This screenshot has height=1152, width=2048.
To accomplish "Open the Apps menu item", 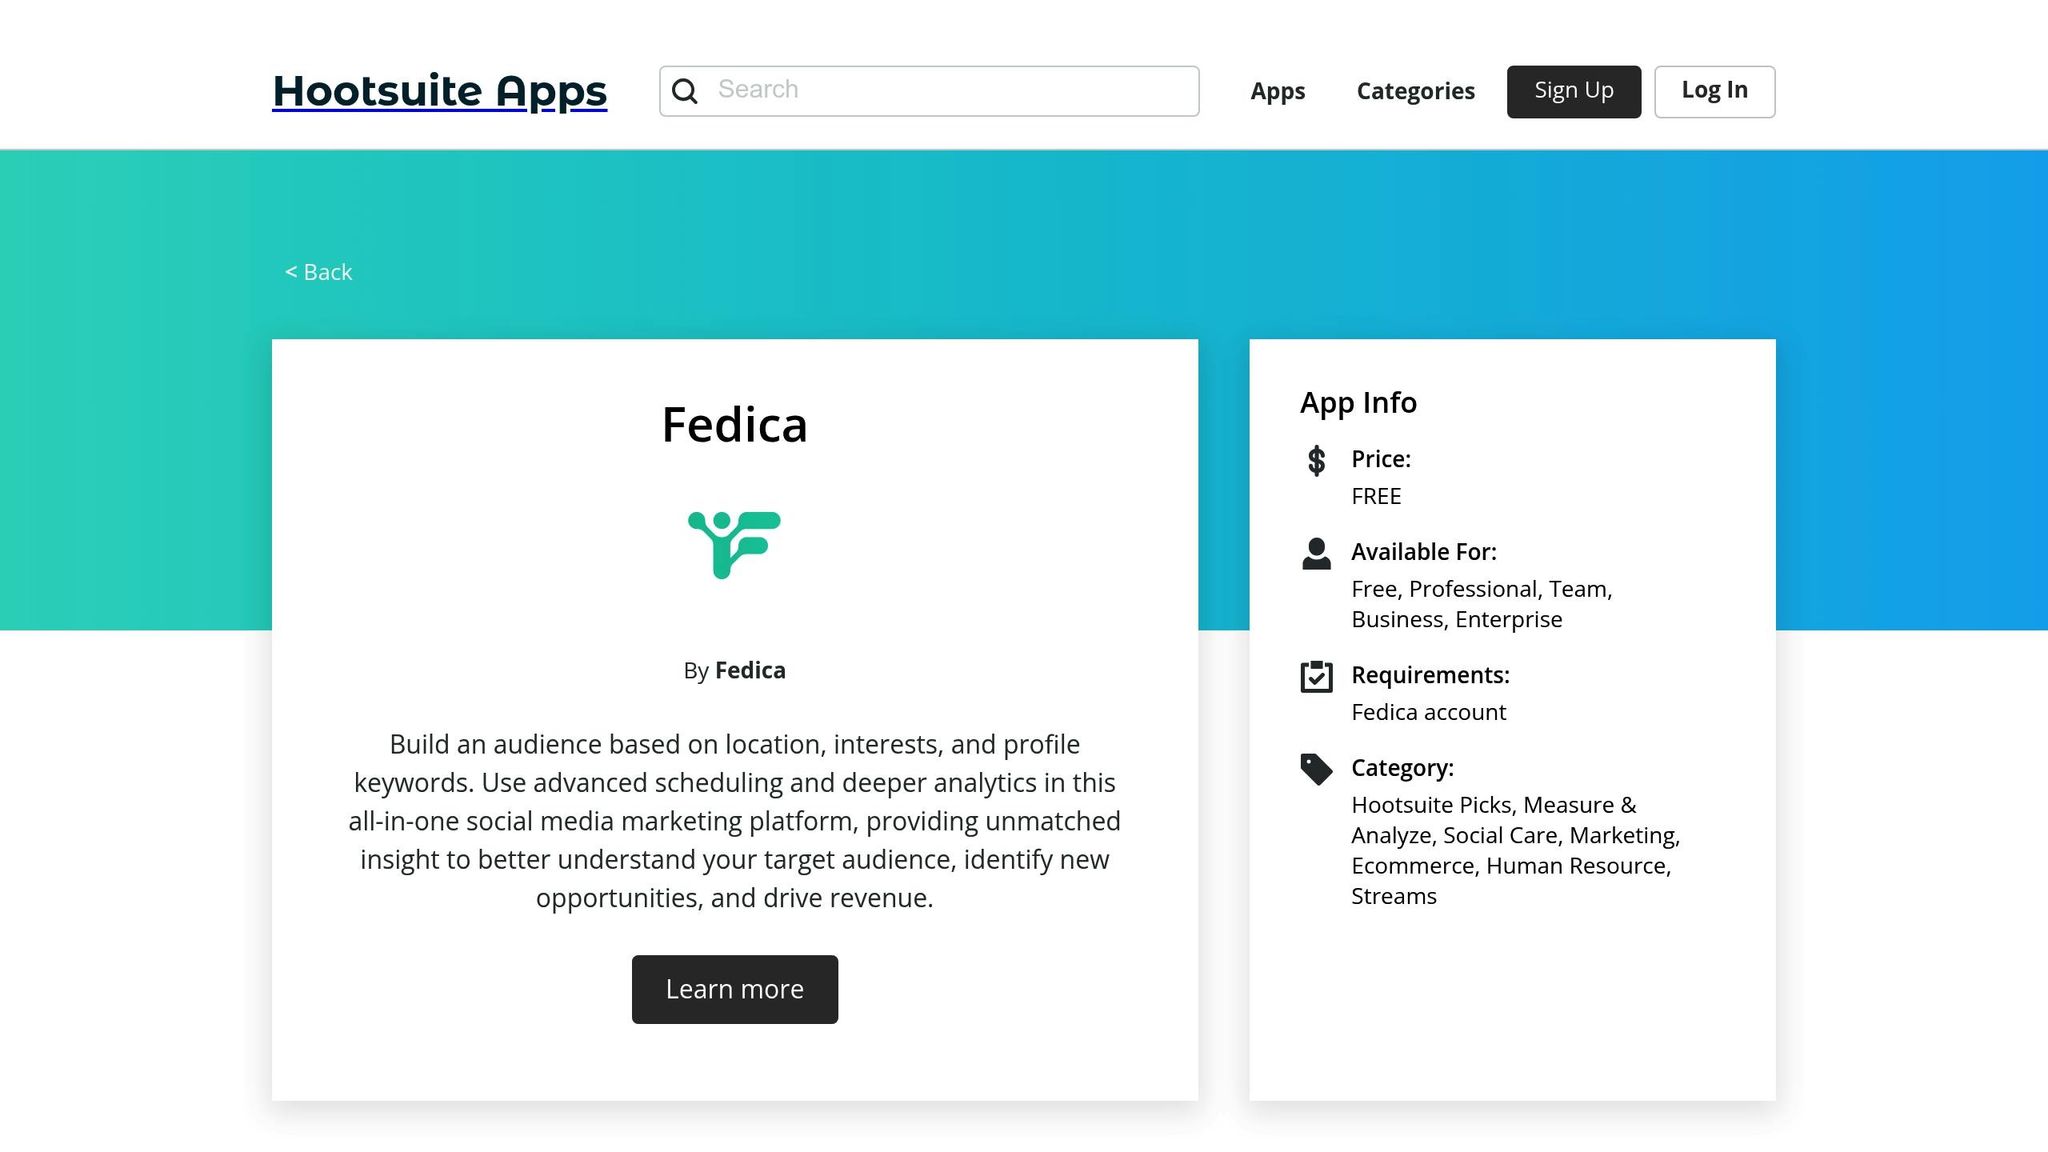I will point(1277,91).
